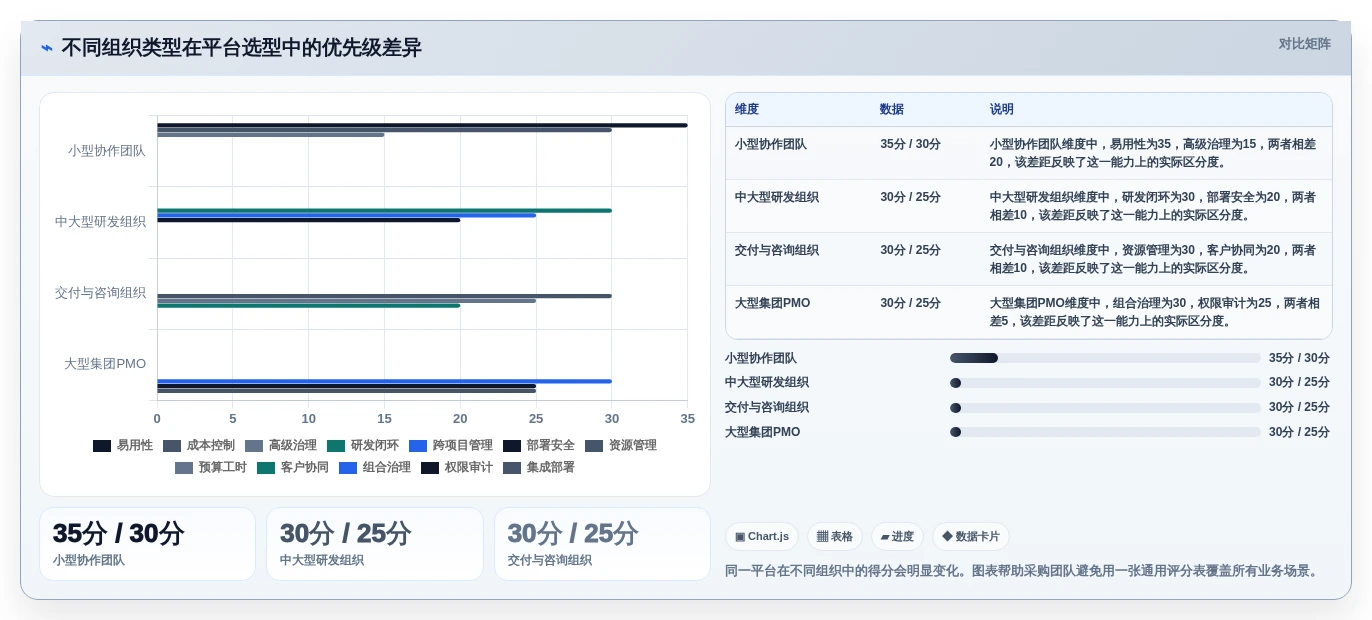The height and width of the screenshot is (620, 1372).
Task: Click the 大型集团PMO progress bar
Action: (x=1105, y=432)
